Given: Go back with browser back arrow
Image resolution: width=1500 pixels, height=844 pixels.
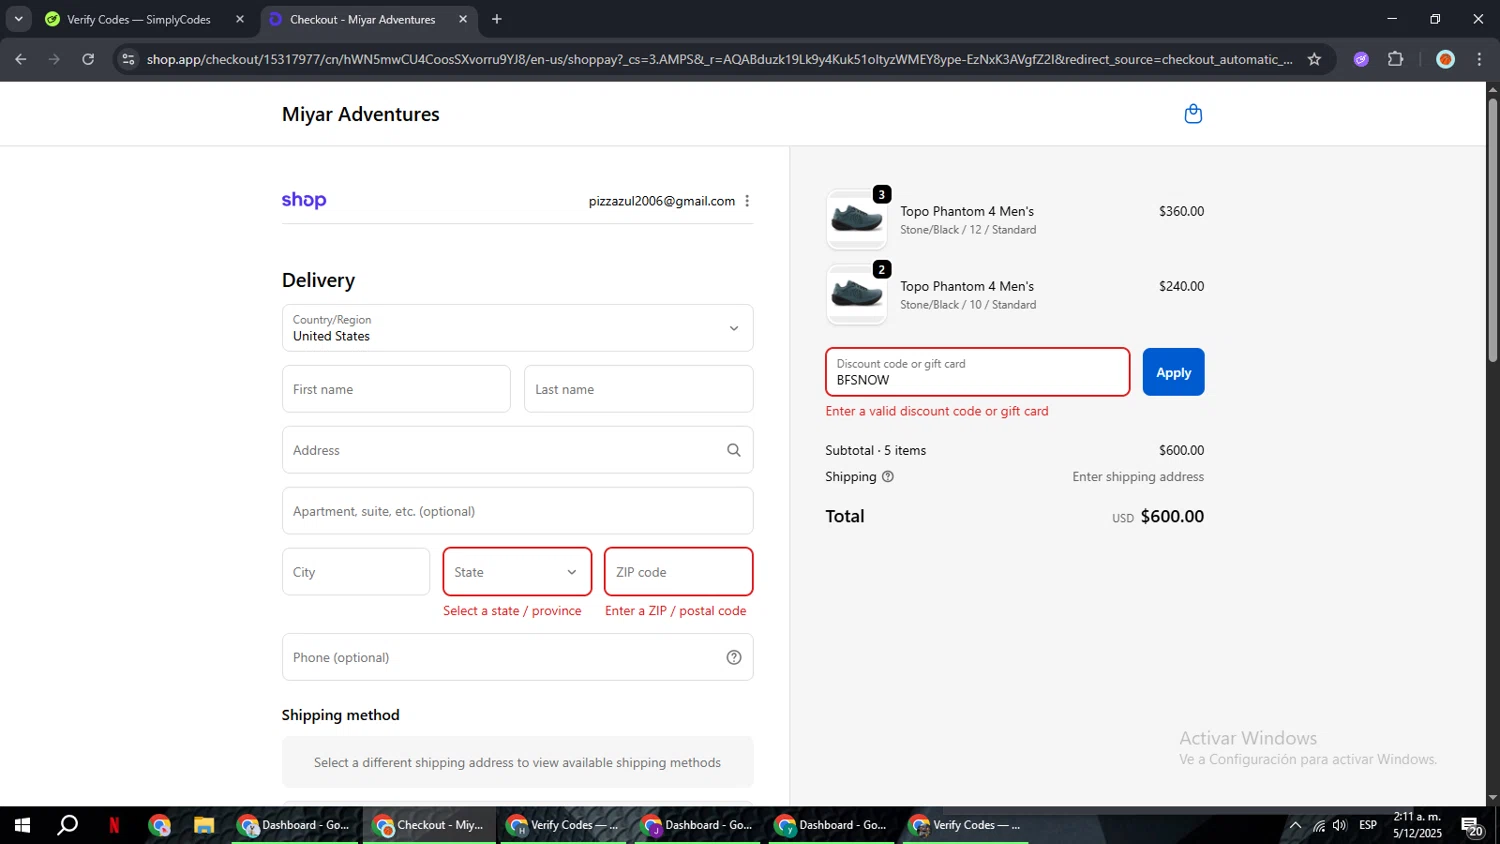Looking at the screenshot, I should (x=21, y=59).
